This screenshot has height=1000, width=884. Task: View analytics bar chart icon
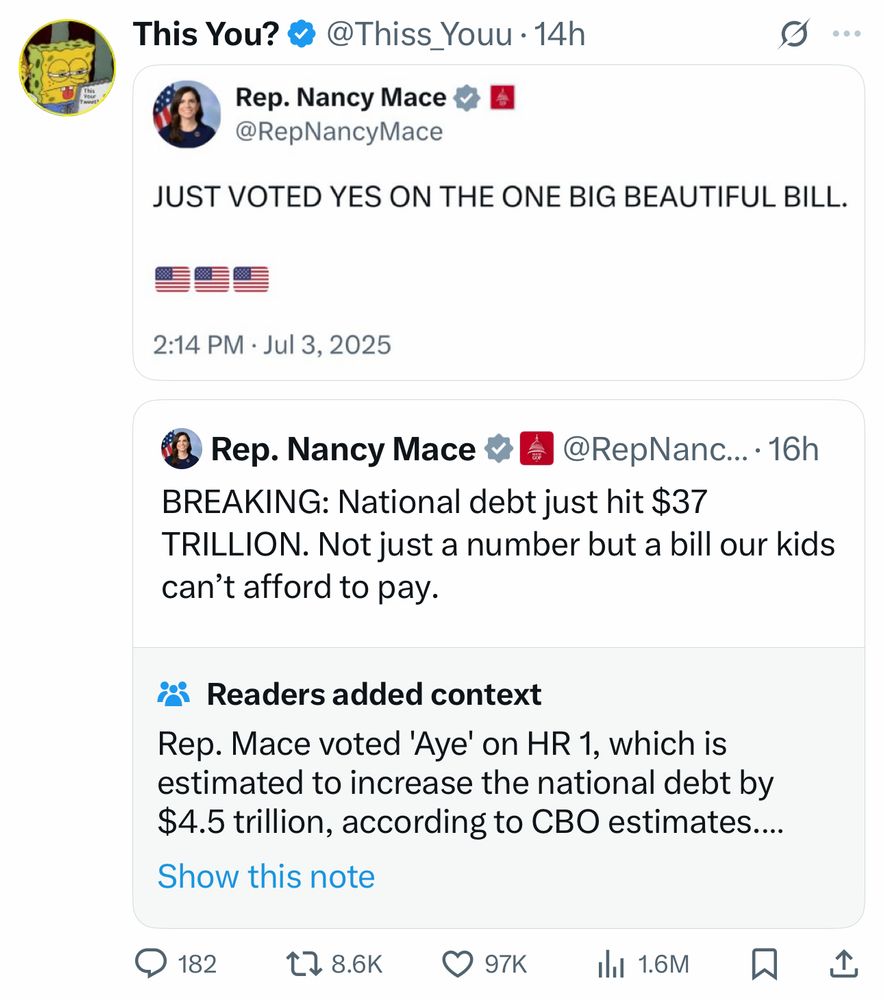coord(610,964)
